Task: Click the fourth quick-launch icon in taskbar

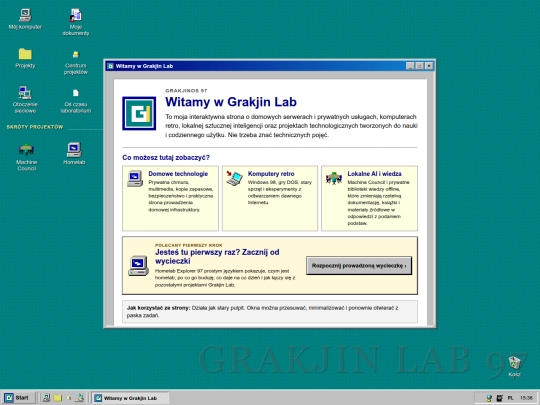Action: pyautogui.click(x=80, y=398)
